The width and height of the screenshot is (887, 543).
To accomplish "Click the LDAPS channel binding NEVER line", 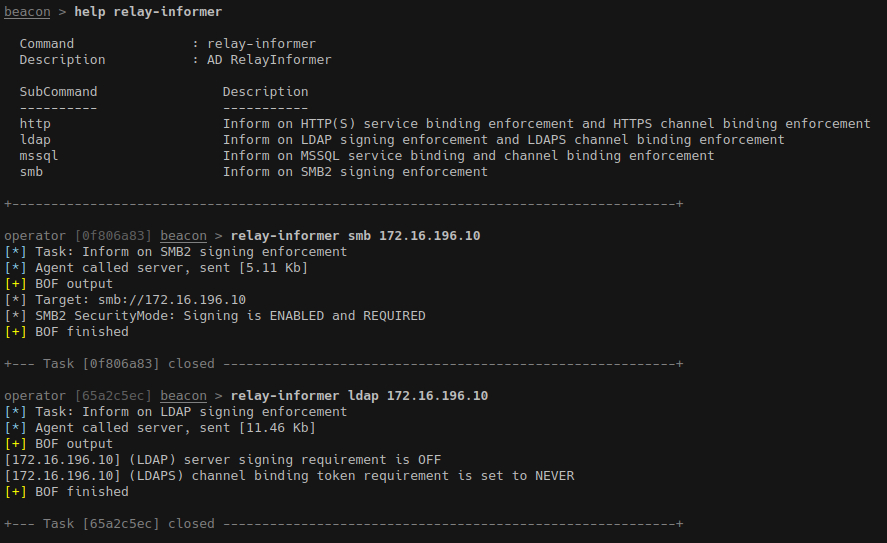I will point(289,476).
